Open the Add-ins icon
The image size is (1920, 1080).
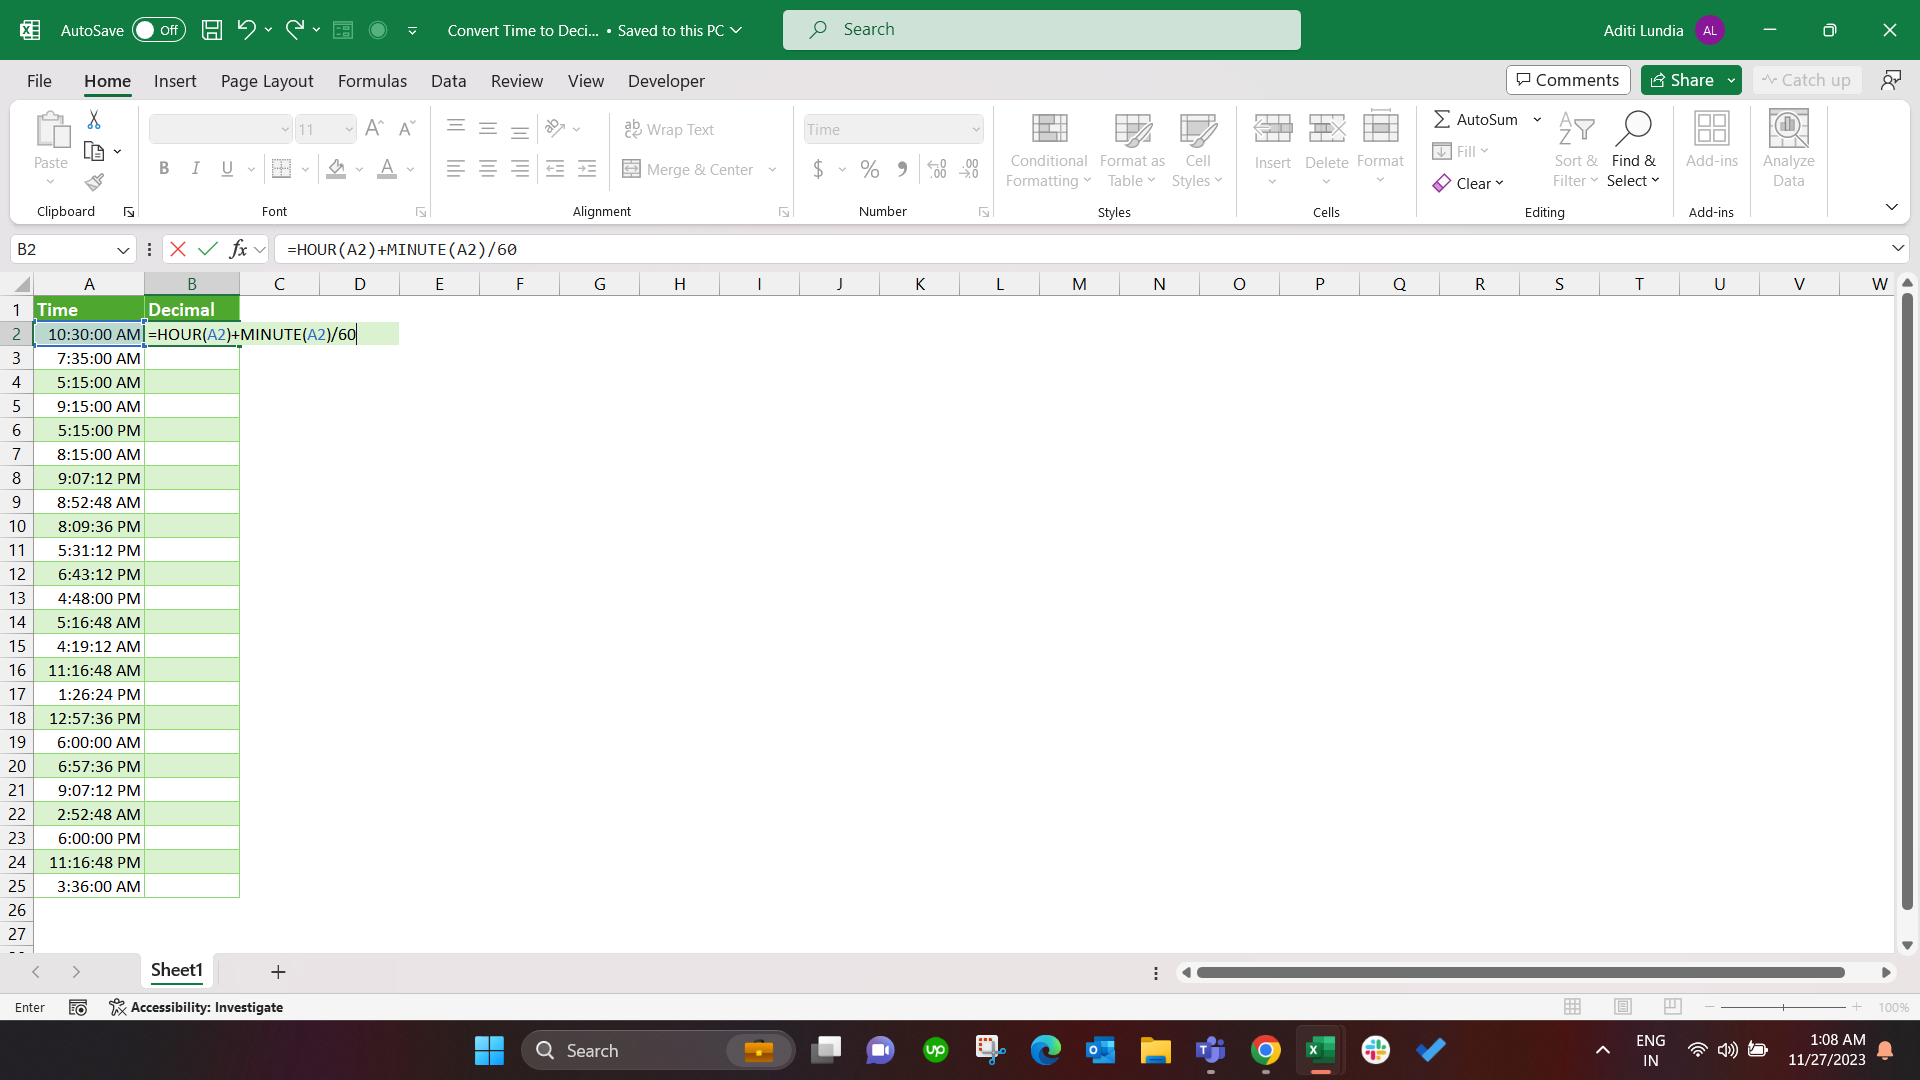[x=1711, y=139]
